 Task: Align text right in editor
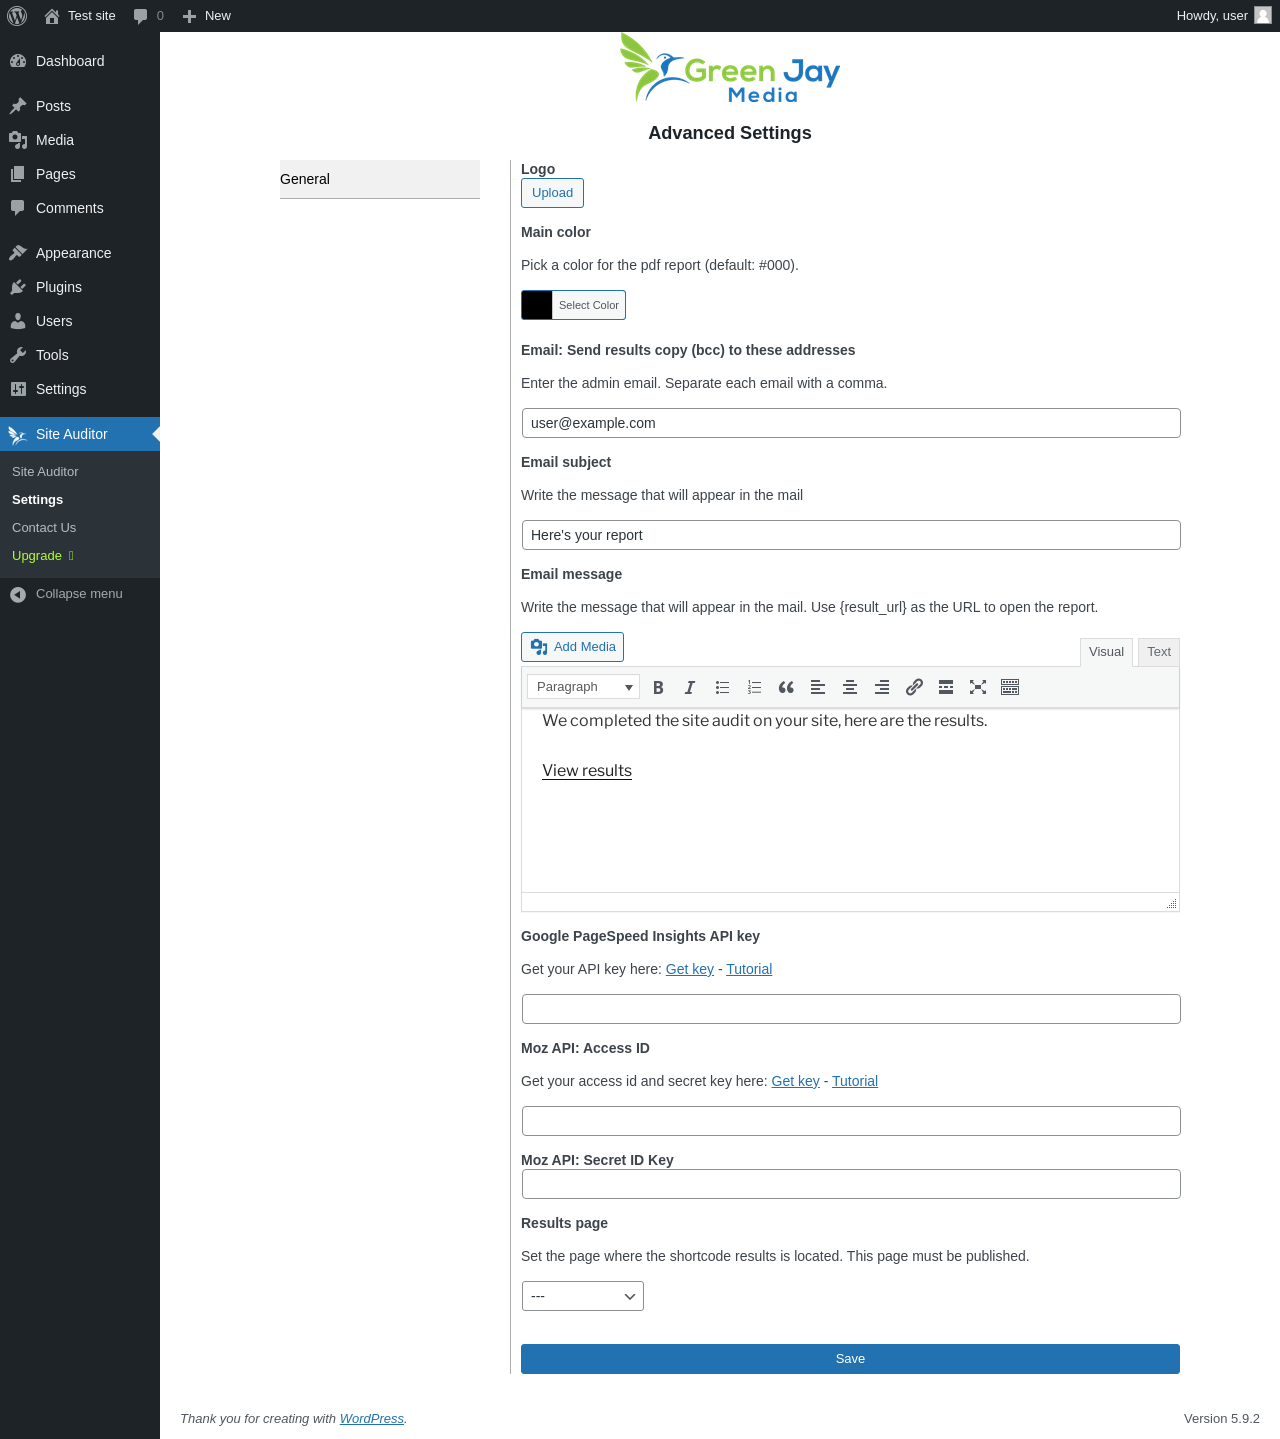click(882, 687)
